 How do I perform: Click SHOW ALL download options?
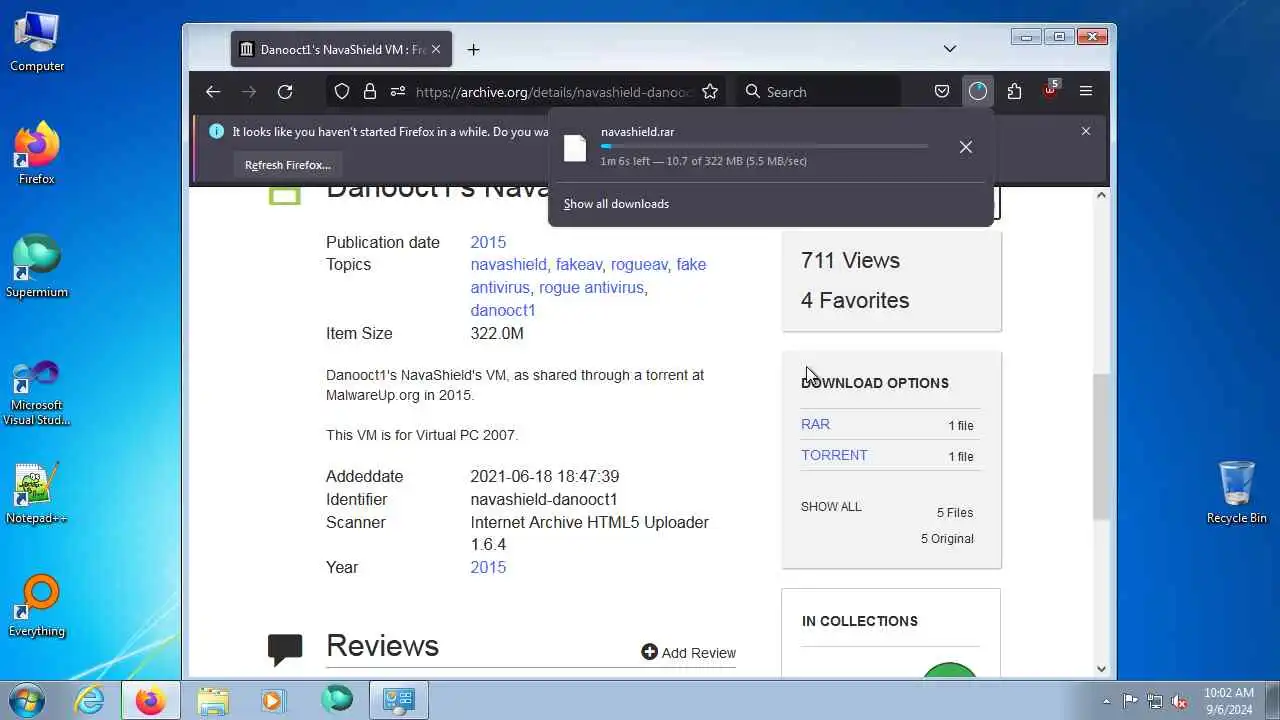click(x=831, y=507)
